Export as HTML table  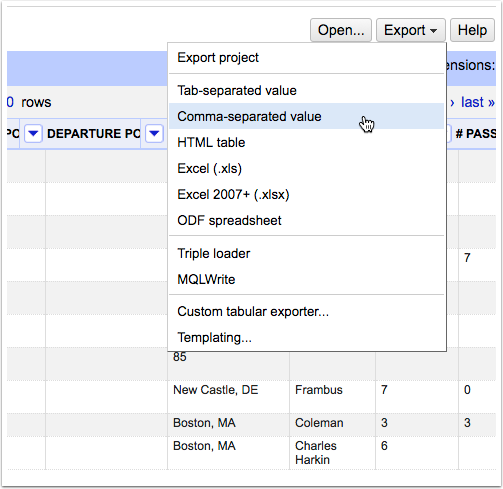(306, 142)
